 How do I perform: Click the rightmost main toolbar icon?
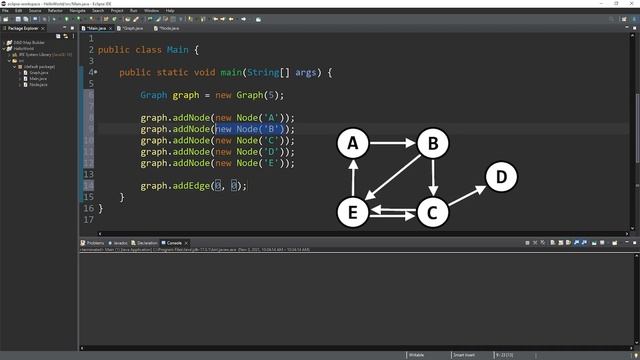tap(258, 19)
